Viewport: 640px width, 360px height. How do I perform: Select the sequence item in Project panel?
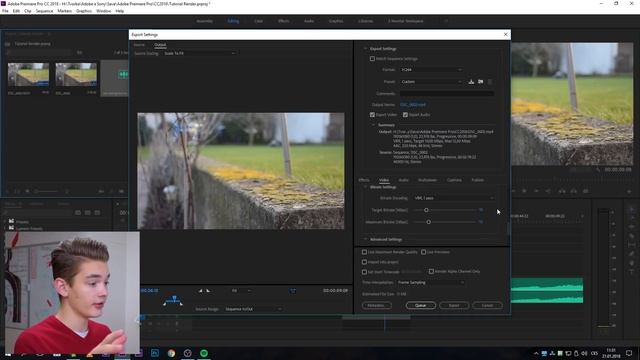click(115, 78)
